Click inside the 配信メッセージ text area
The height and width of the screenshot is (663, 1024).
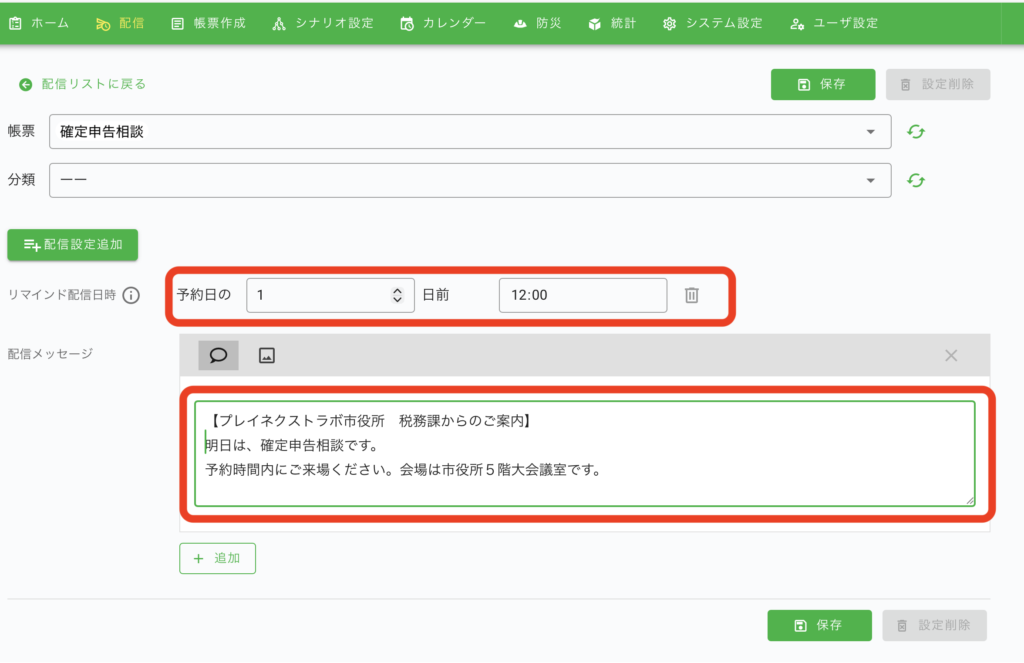[x=584, y=454]
